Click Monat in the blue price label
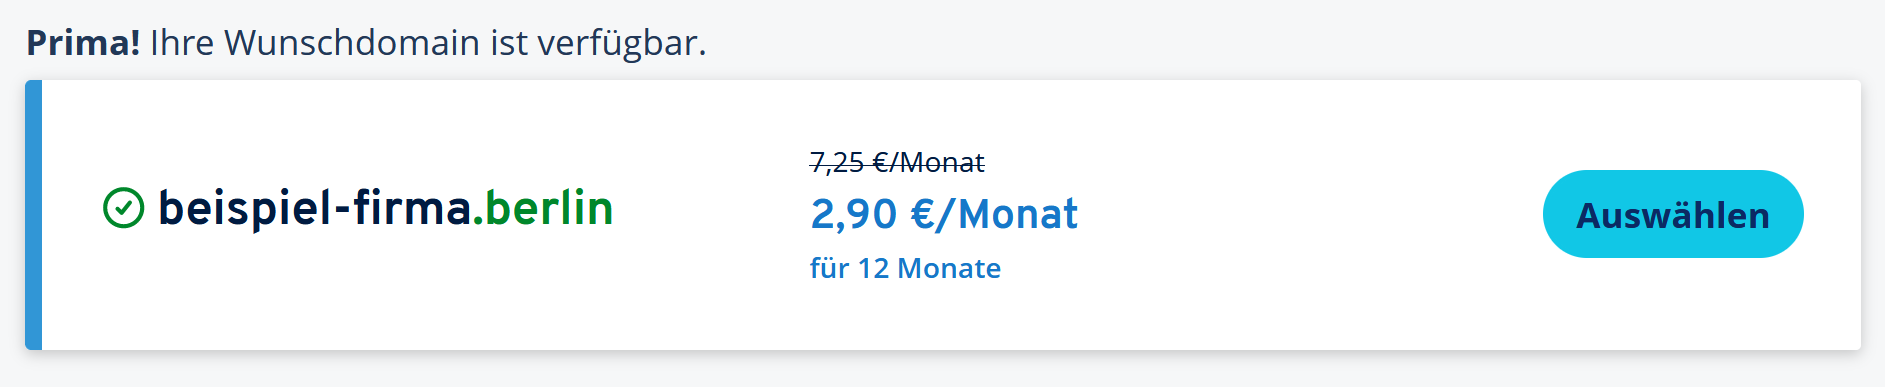The image size is (1885, 387). [x=1018, y=214]
